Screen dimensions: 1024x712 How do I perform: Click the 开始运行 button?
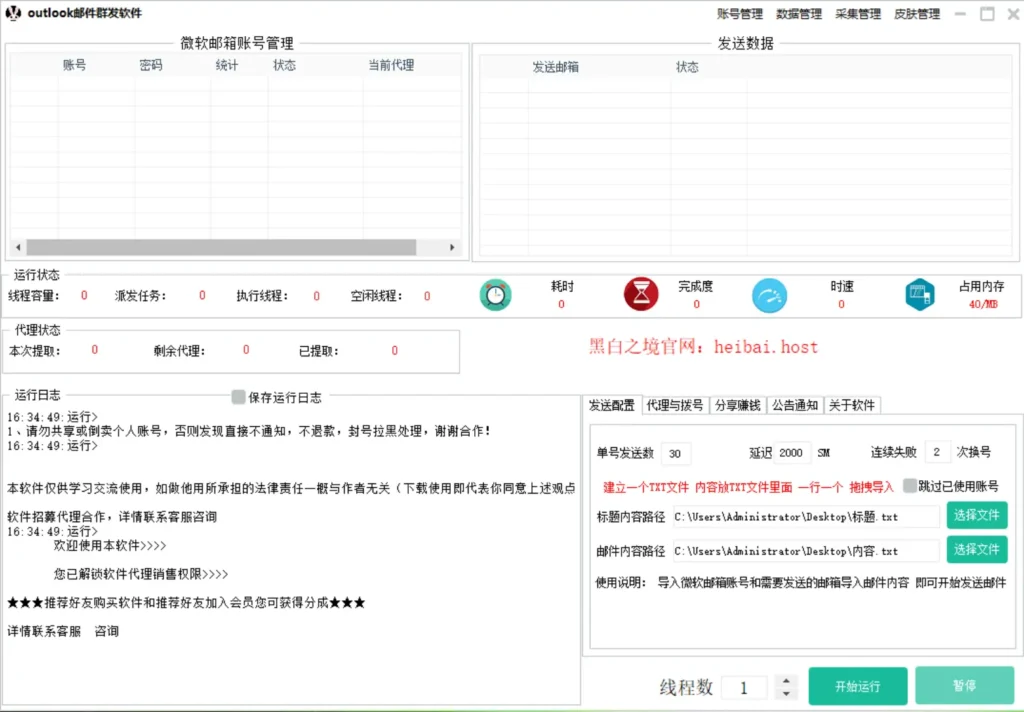[x=857, y=686]
